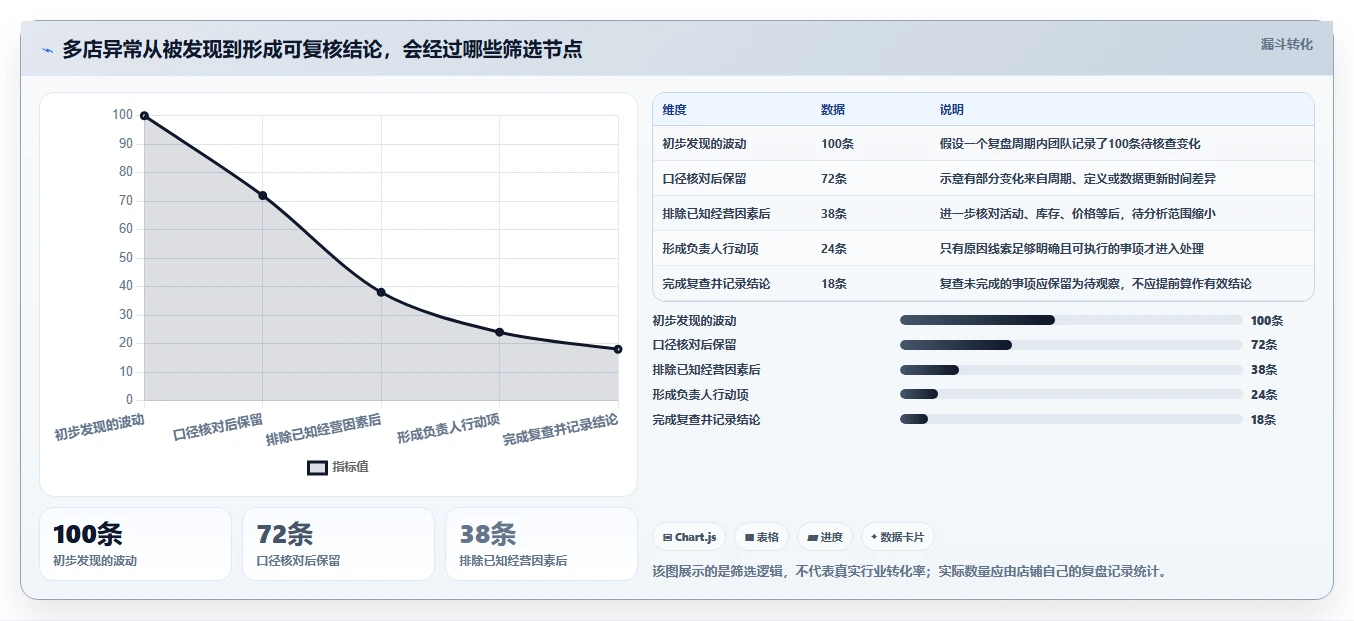Image resolution: width=1354 pixels, height=621 pixels.
Task: Click x-axis label 初步发现的波动
Action: pyautogui.click(x=99, y=427)
